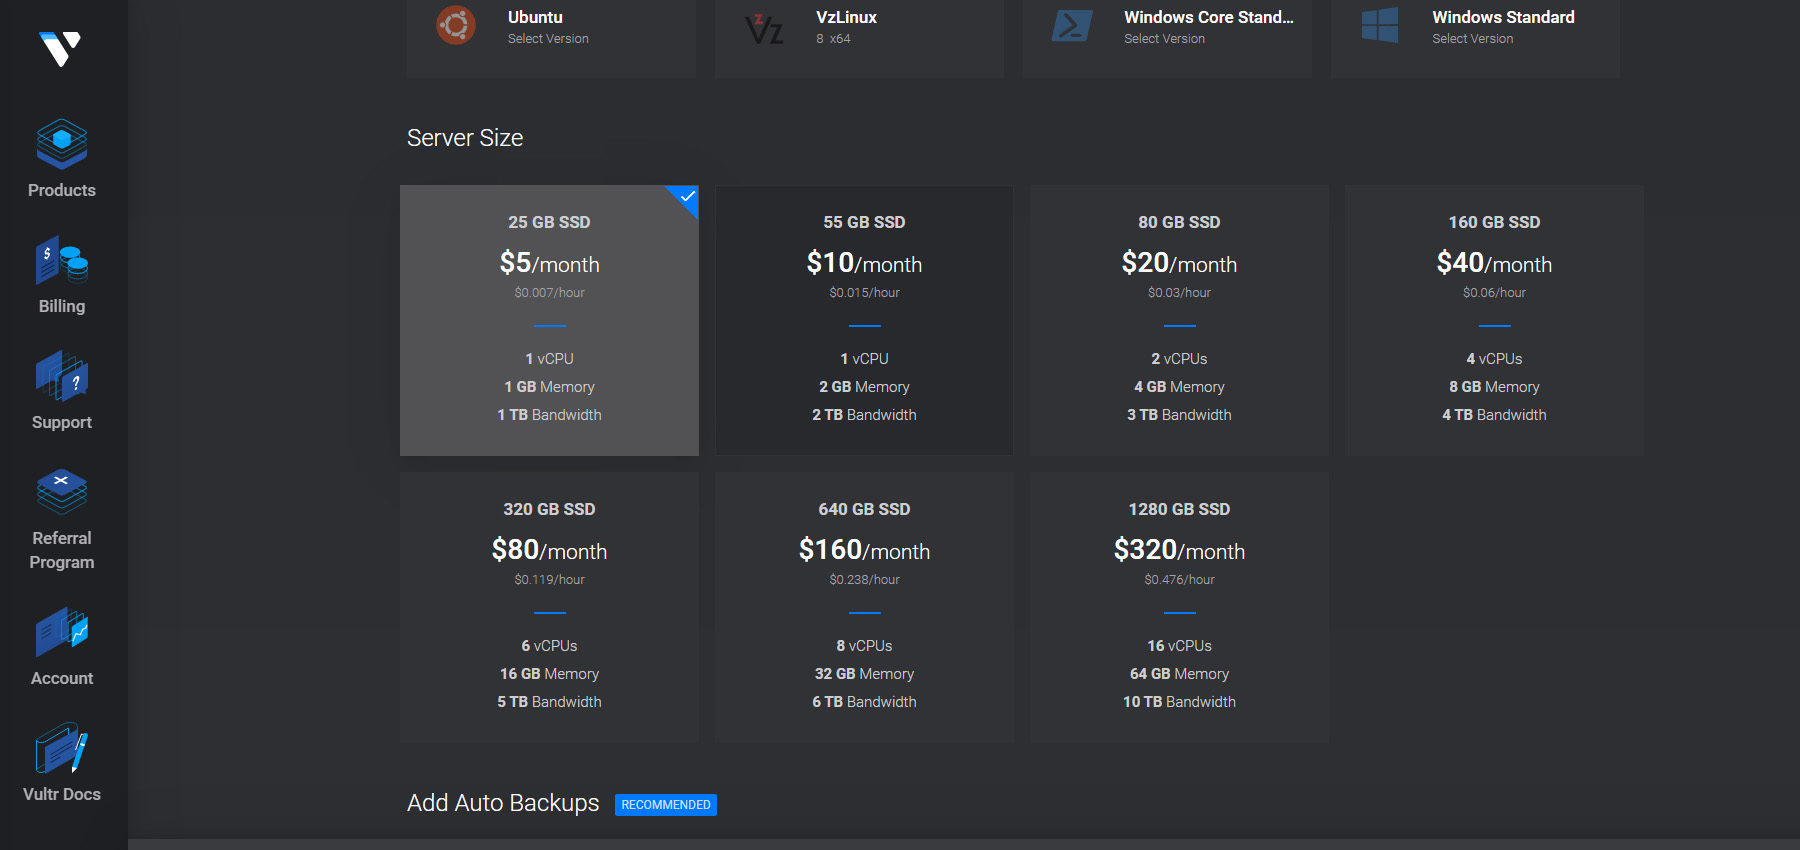
Task: Open the Billing sidebar icon
Action: click(62, 261)
